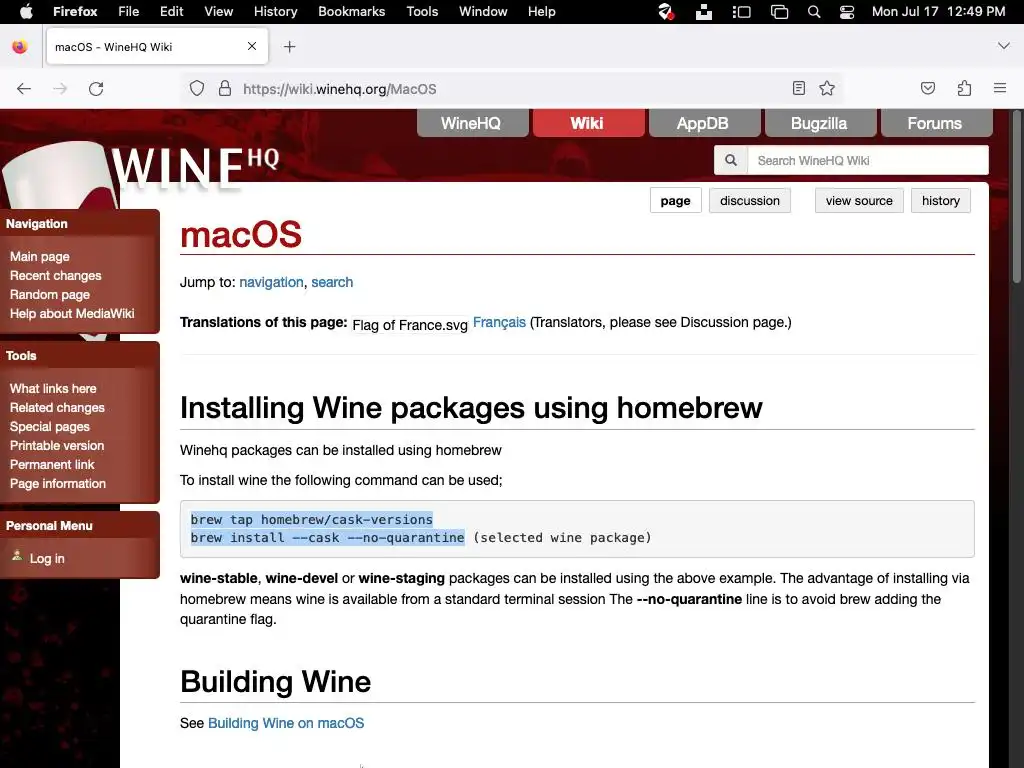Switch to the WineHQ site tab
The width and height of the screenshot is (1024, 768).
[x=472, y=123]
